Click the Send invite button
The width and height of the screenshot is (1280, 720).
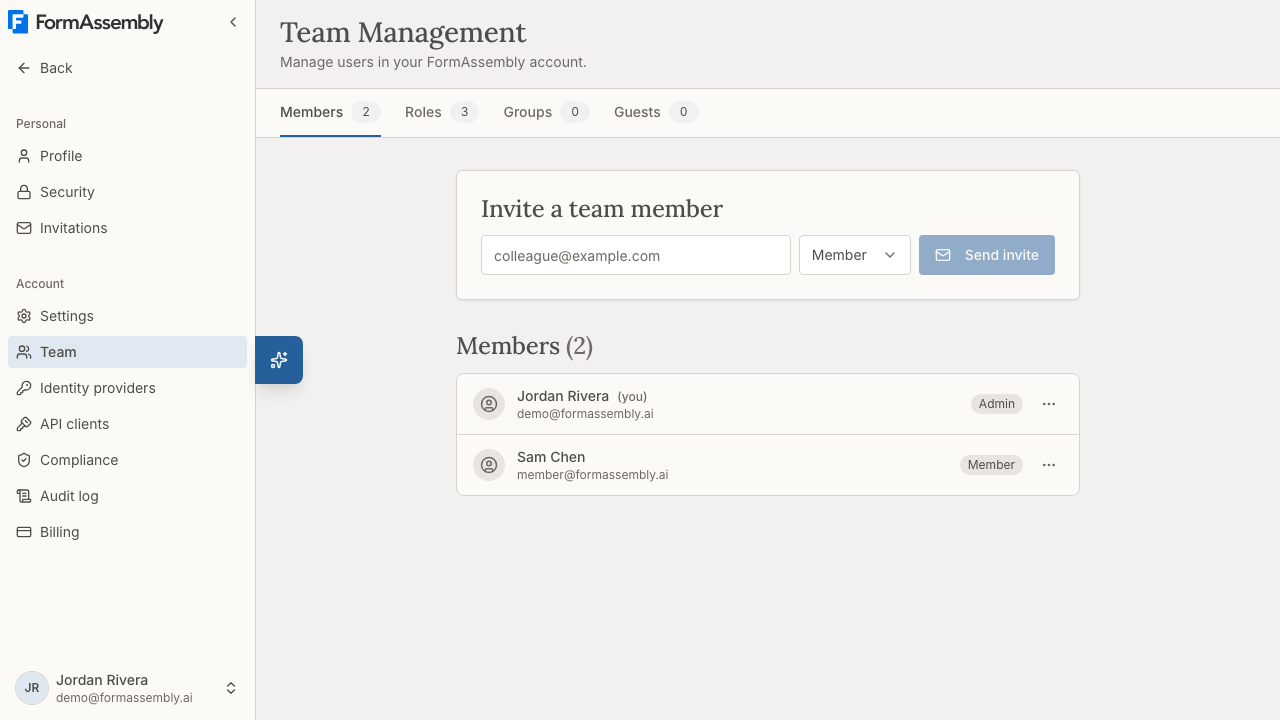point(987,255)
